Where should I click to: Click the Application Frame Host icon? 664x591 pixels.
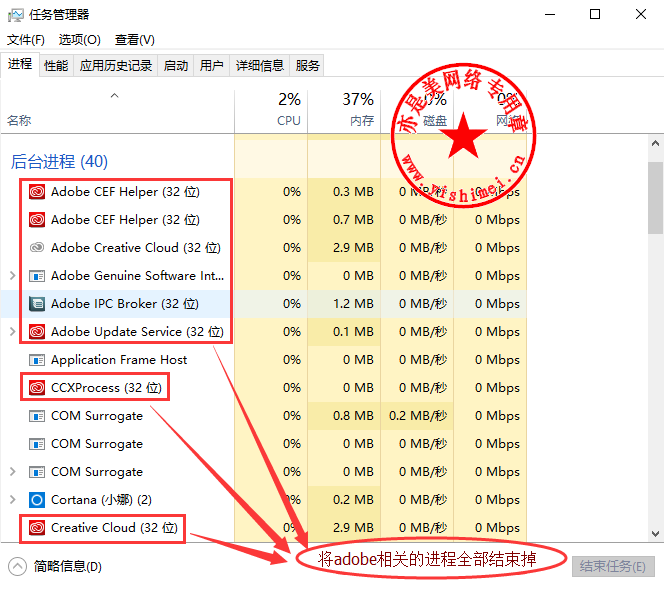[37, 360]
